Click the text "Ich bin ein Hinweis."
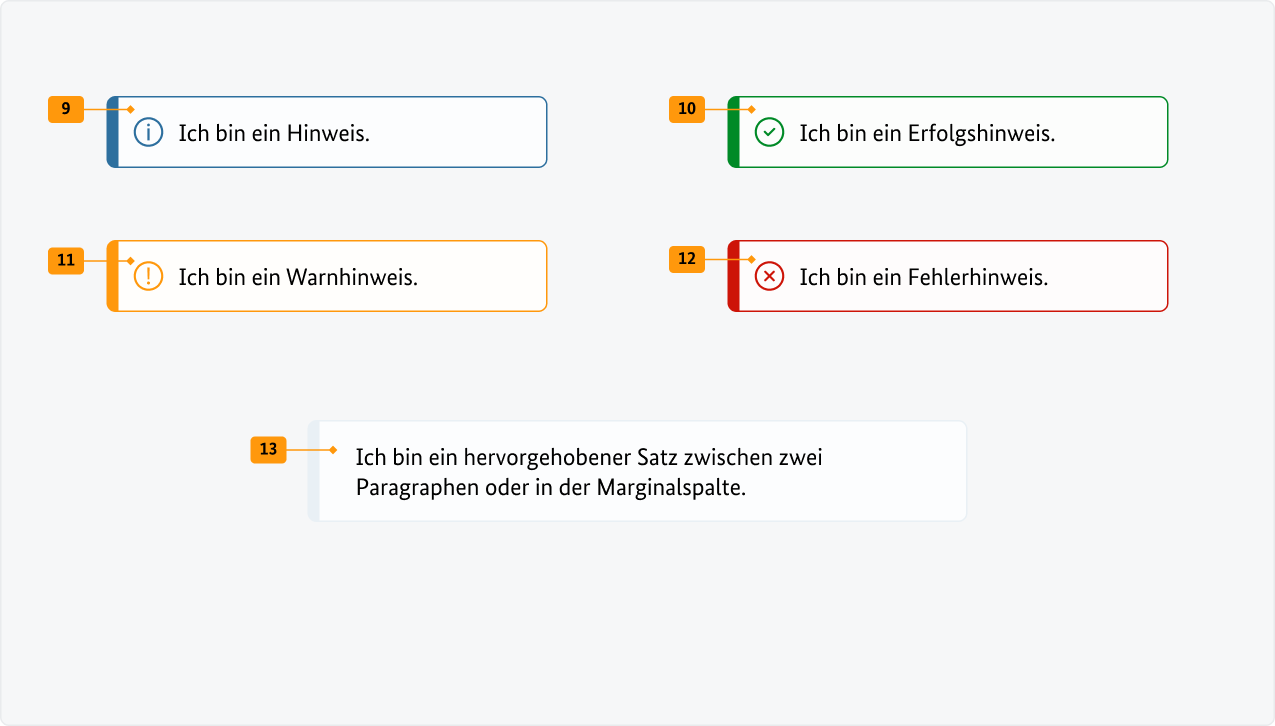The width and height of the screenshot is (1275, 726). pyautogui.click(x=274, y=133)
